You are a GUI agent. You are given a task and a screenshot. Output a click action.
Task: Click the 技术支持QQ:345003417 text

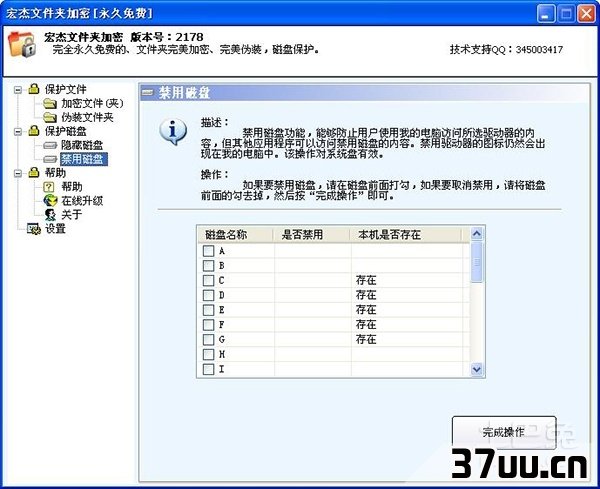click(506, 49)
